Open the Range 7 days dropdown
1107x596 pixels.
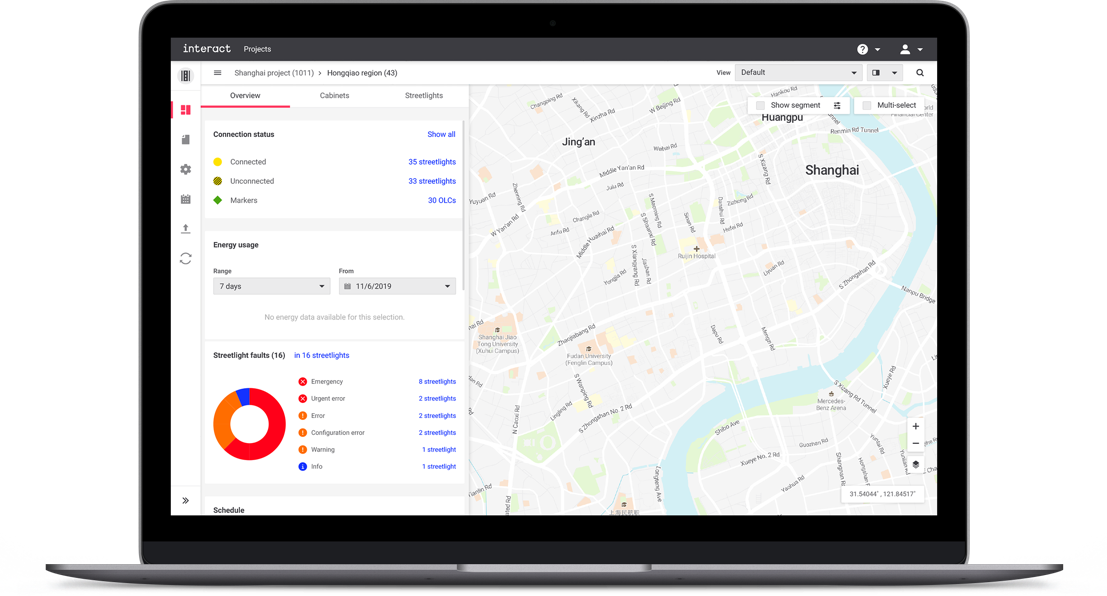[x=271, y=286]
